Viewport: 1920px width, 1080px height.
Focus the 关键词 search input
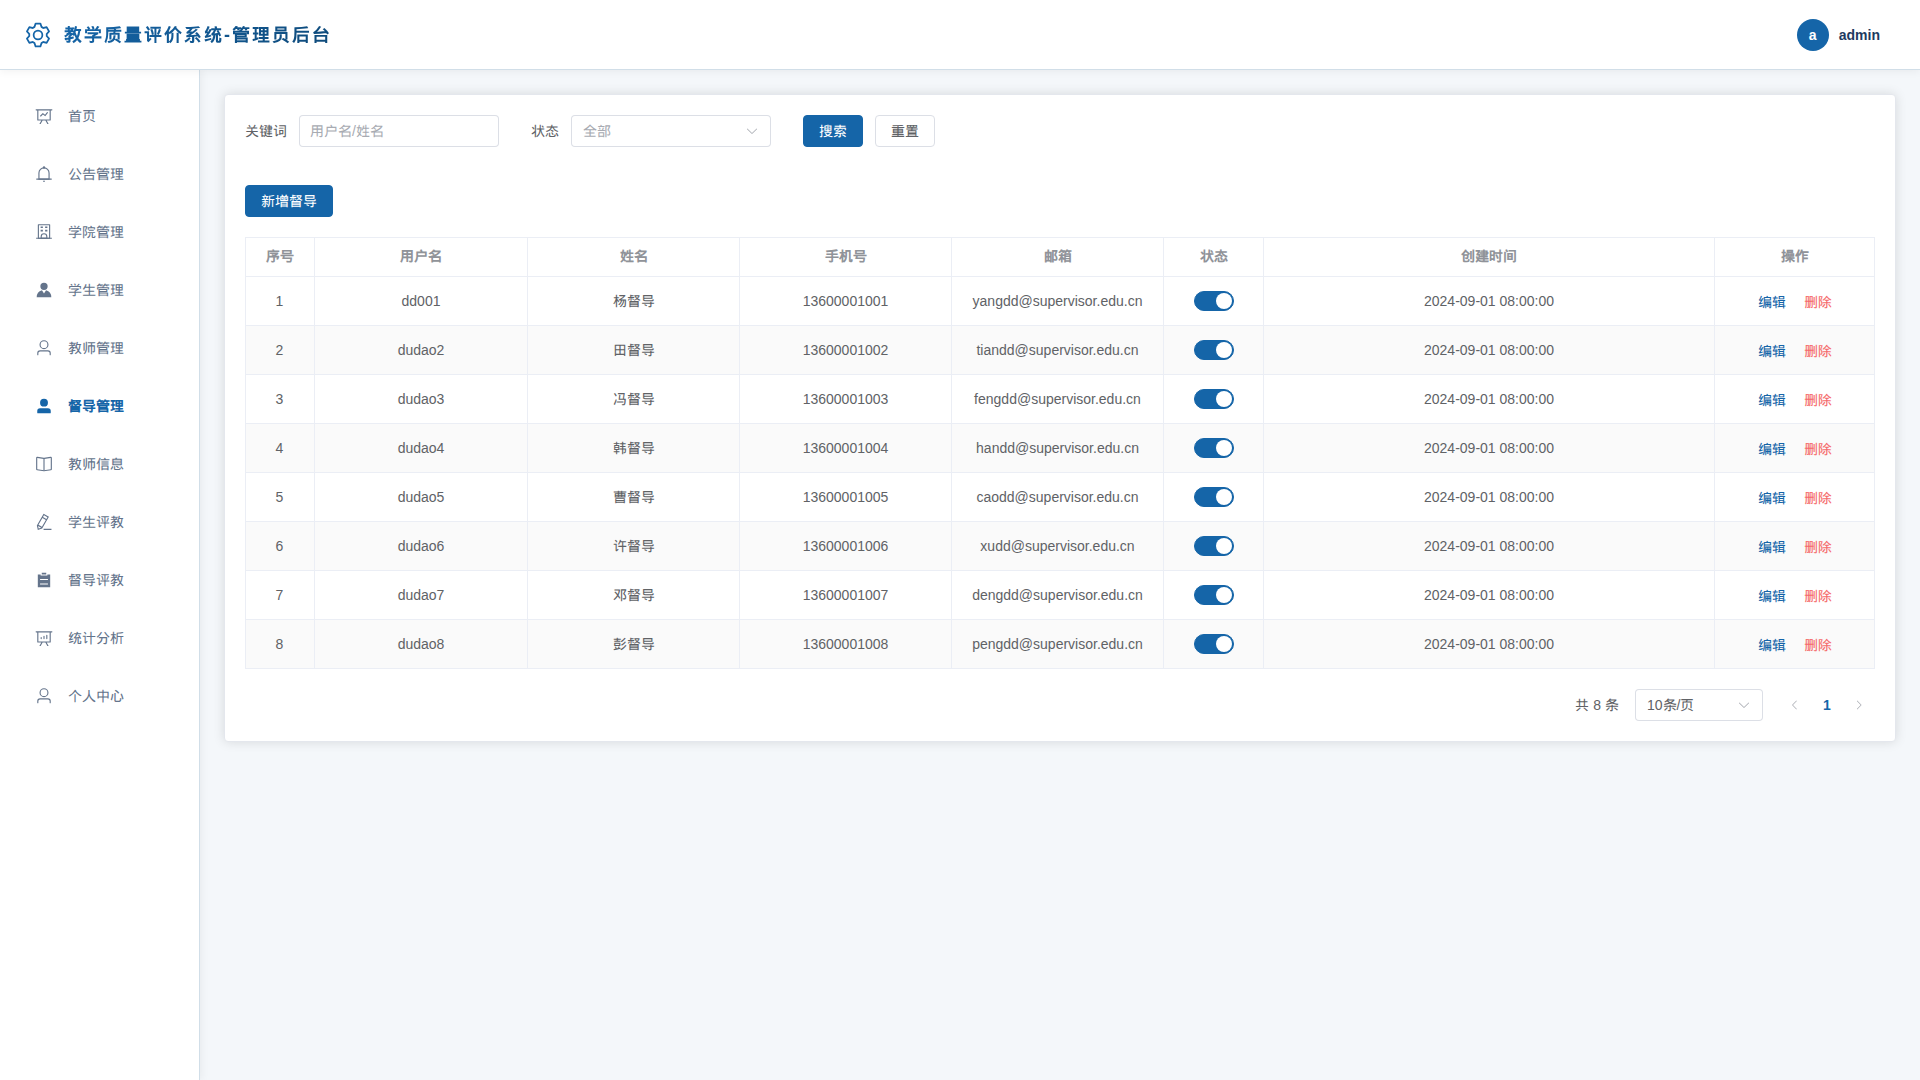(398, 131)
